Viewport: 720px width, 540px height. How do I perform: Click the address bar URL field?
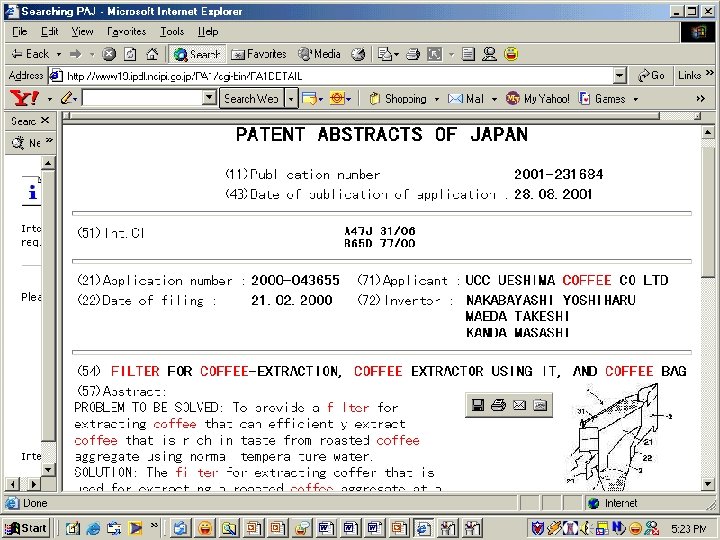click(331, 76)
